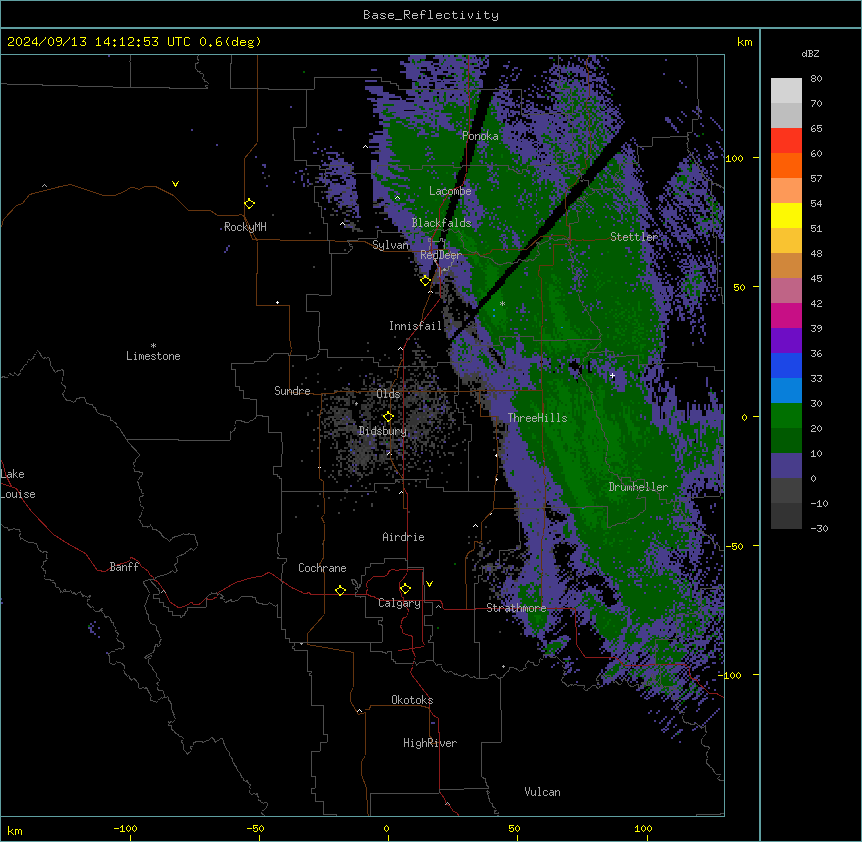Click the km unit label at bottom left
Screen dimensions: 862x842
pyautogui.click(x=14, y=830)
